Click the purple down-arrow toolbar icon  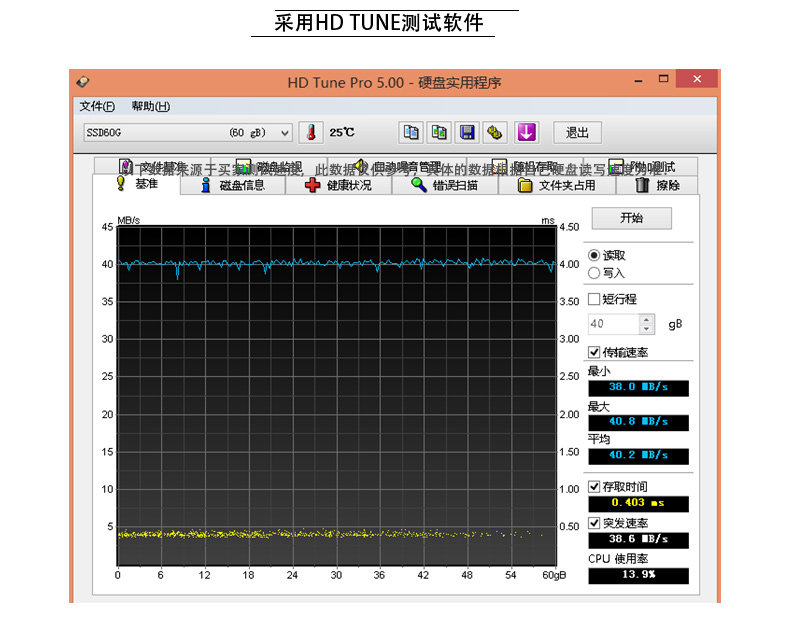526,132
